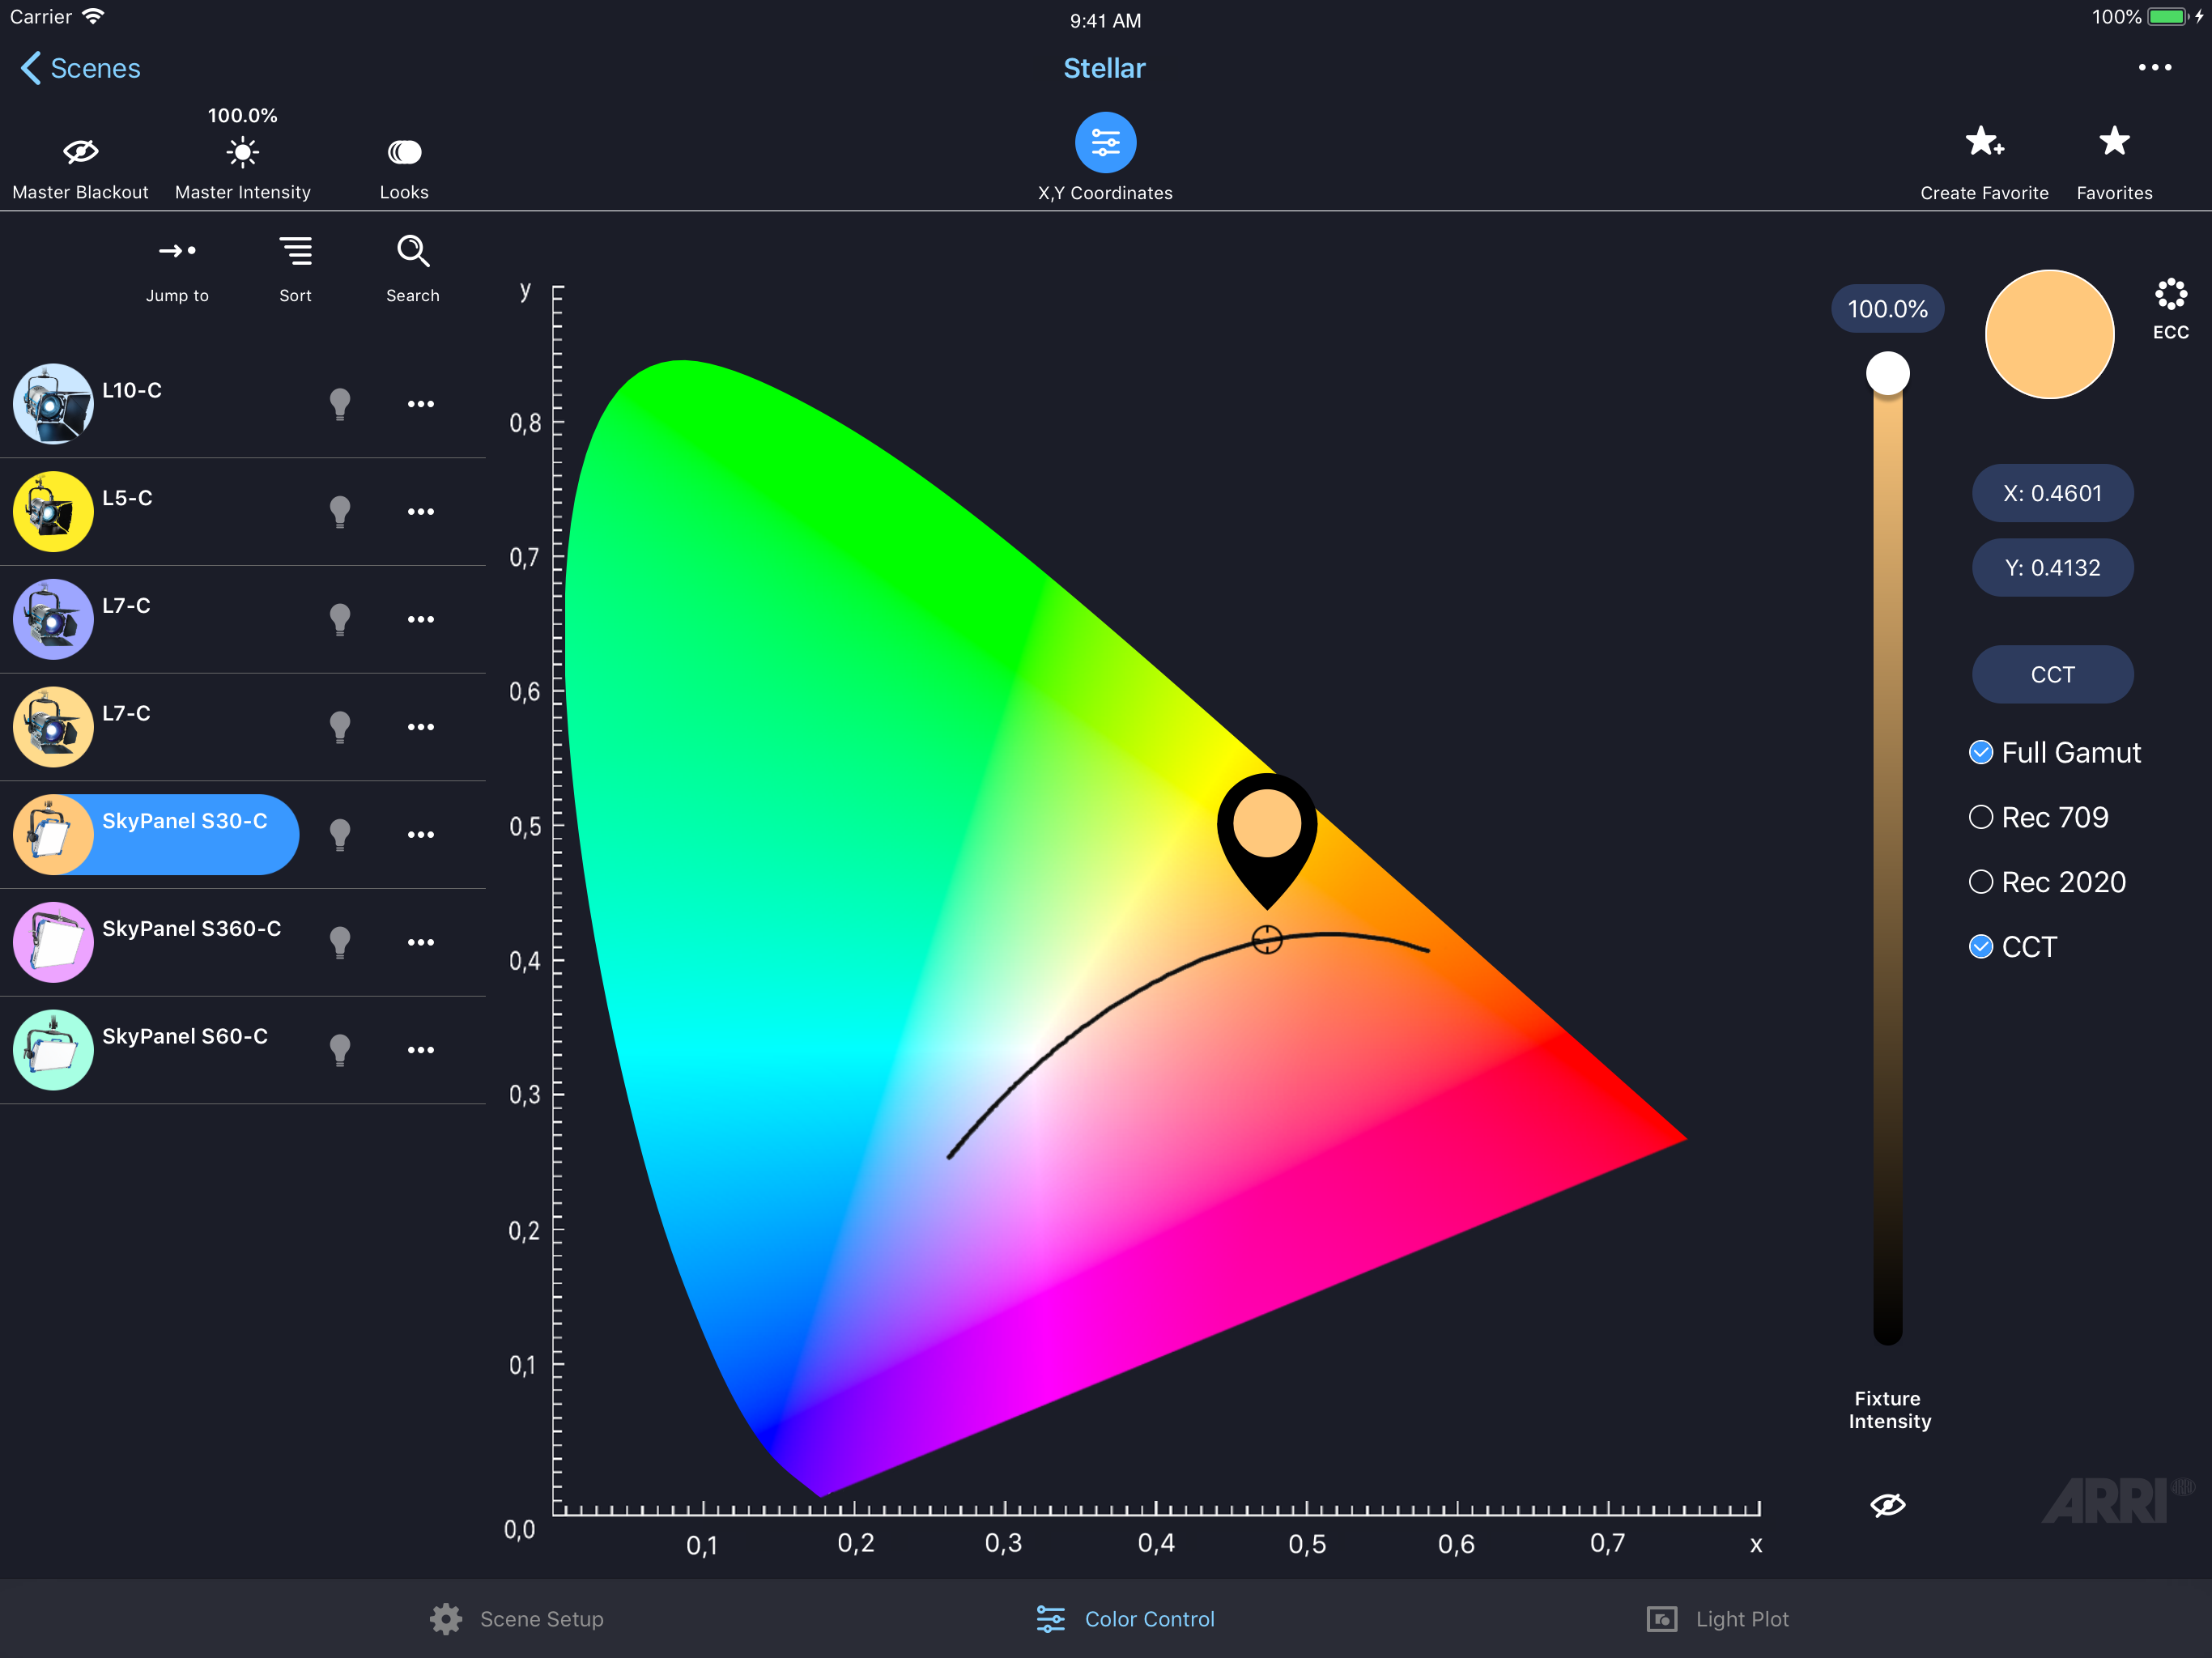Open the Favorites star icon
Image resolution: width=2212 pixels, height=1658 pixels.
(2114, 141)
